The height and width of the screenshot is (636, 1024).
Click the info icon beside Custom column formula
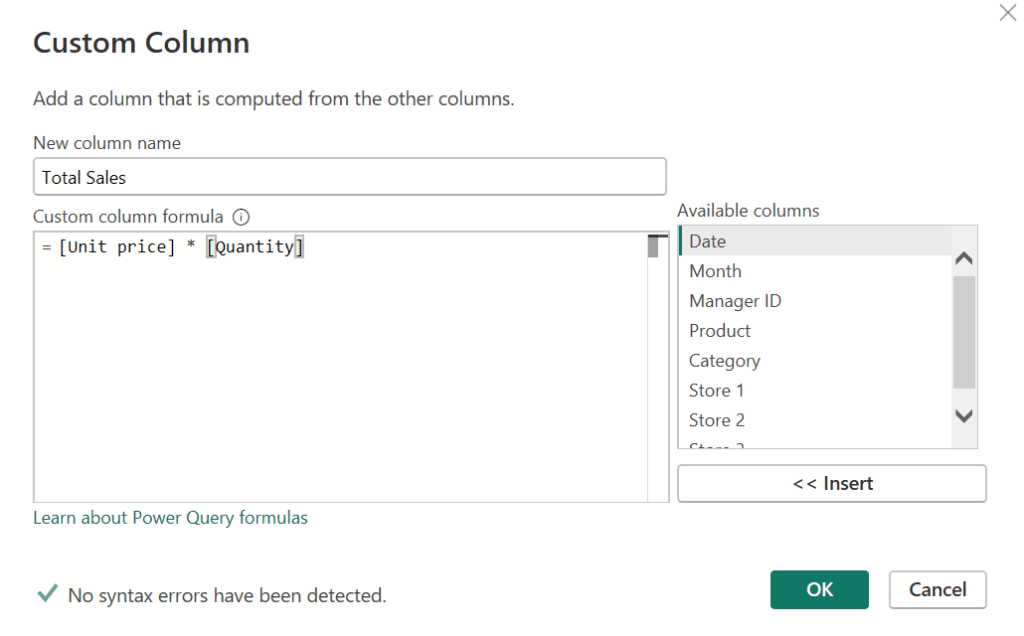coord(240,216)
